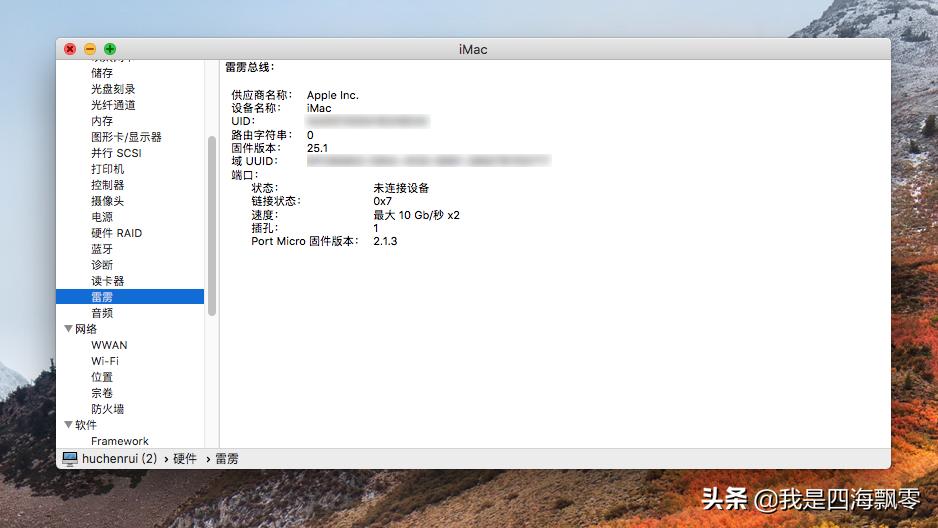Image resolution: width=938 pixels, height=528 pixels.
Task: Click Port Micro firmware value 2.1.3
Action: pos(385,241)
